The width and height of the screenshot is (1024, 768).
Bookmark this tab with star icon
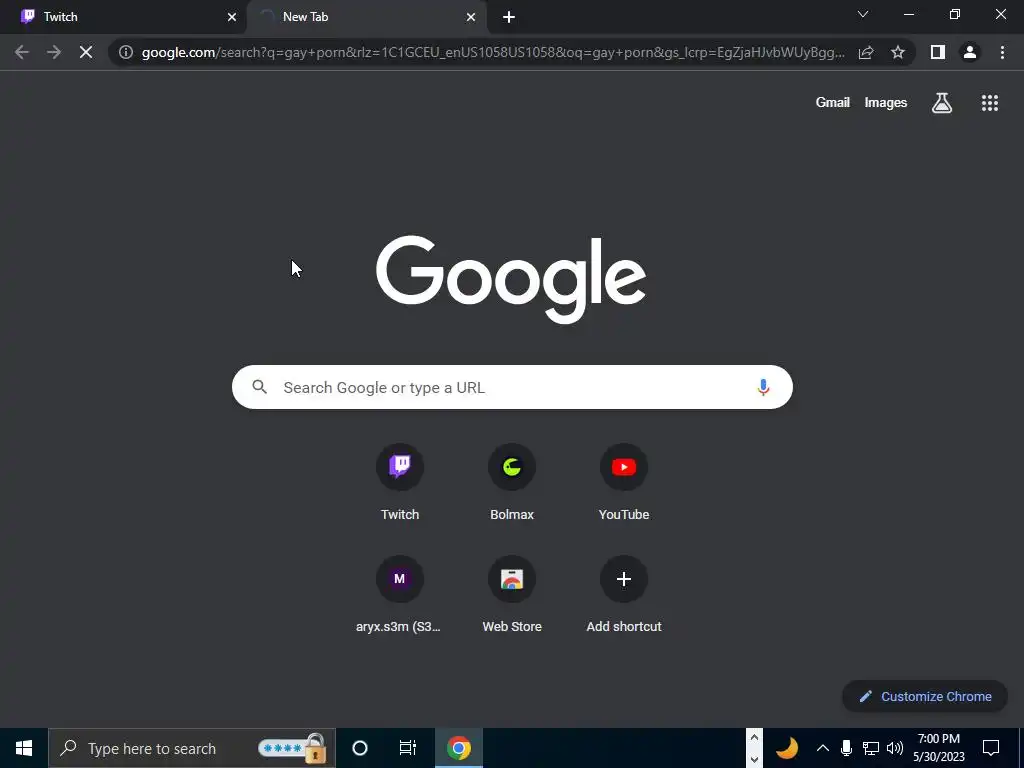898,52
